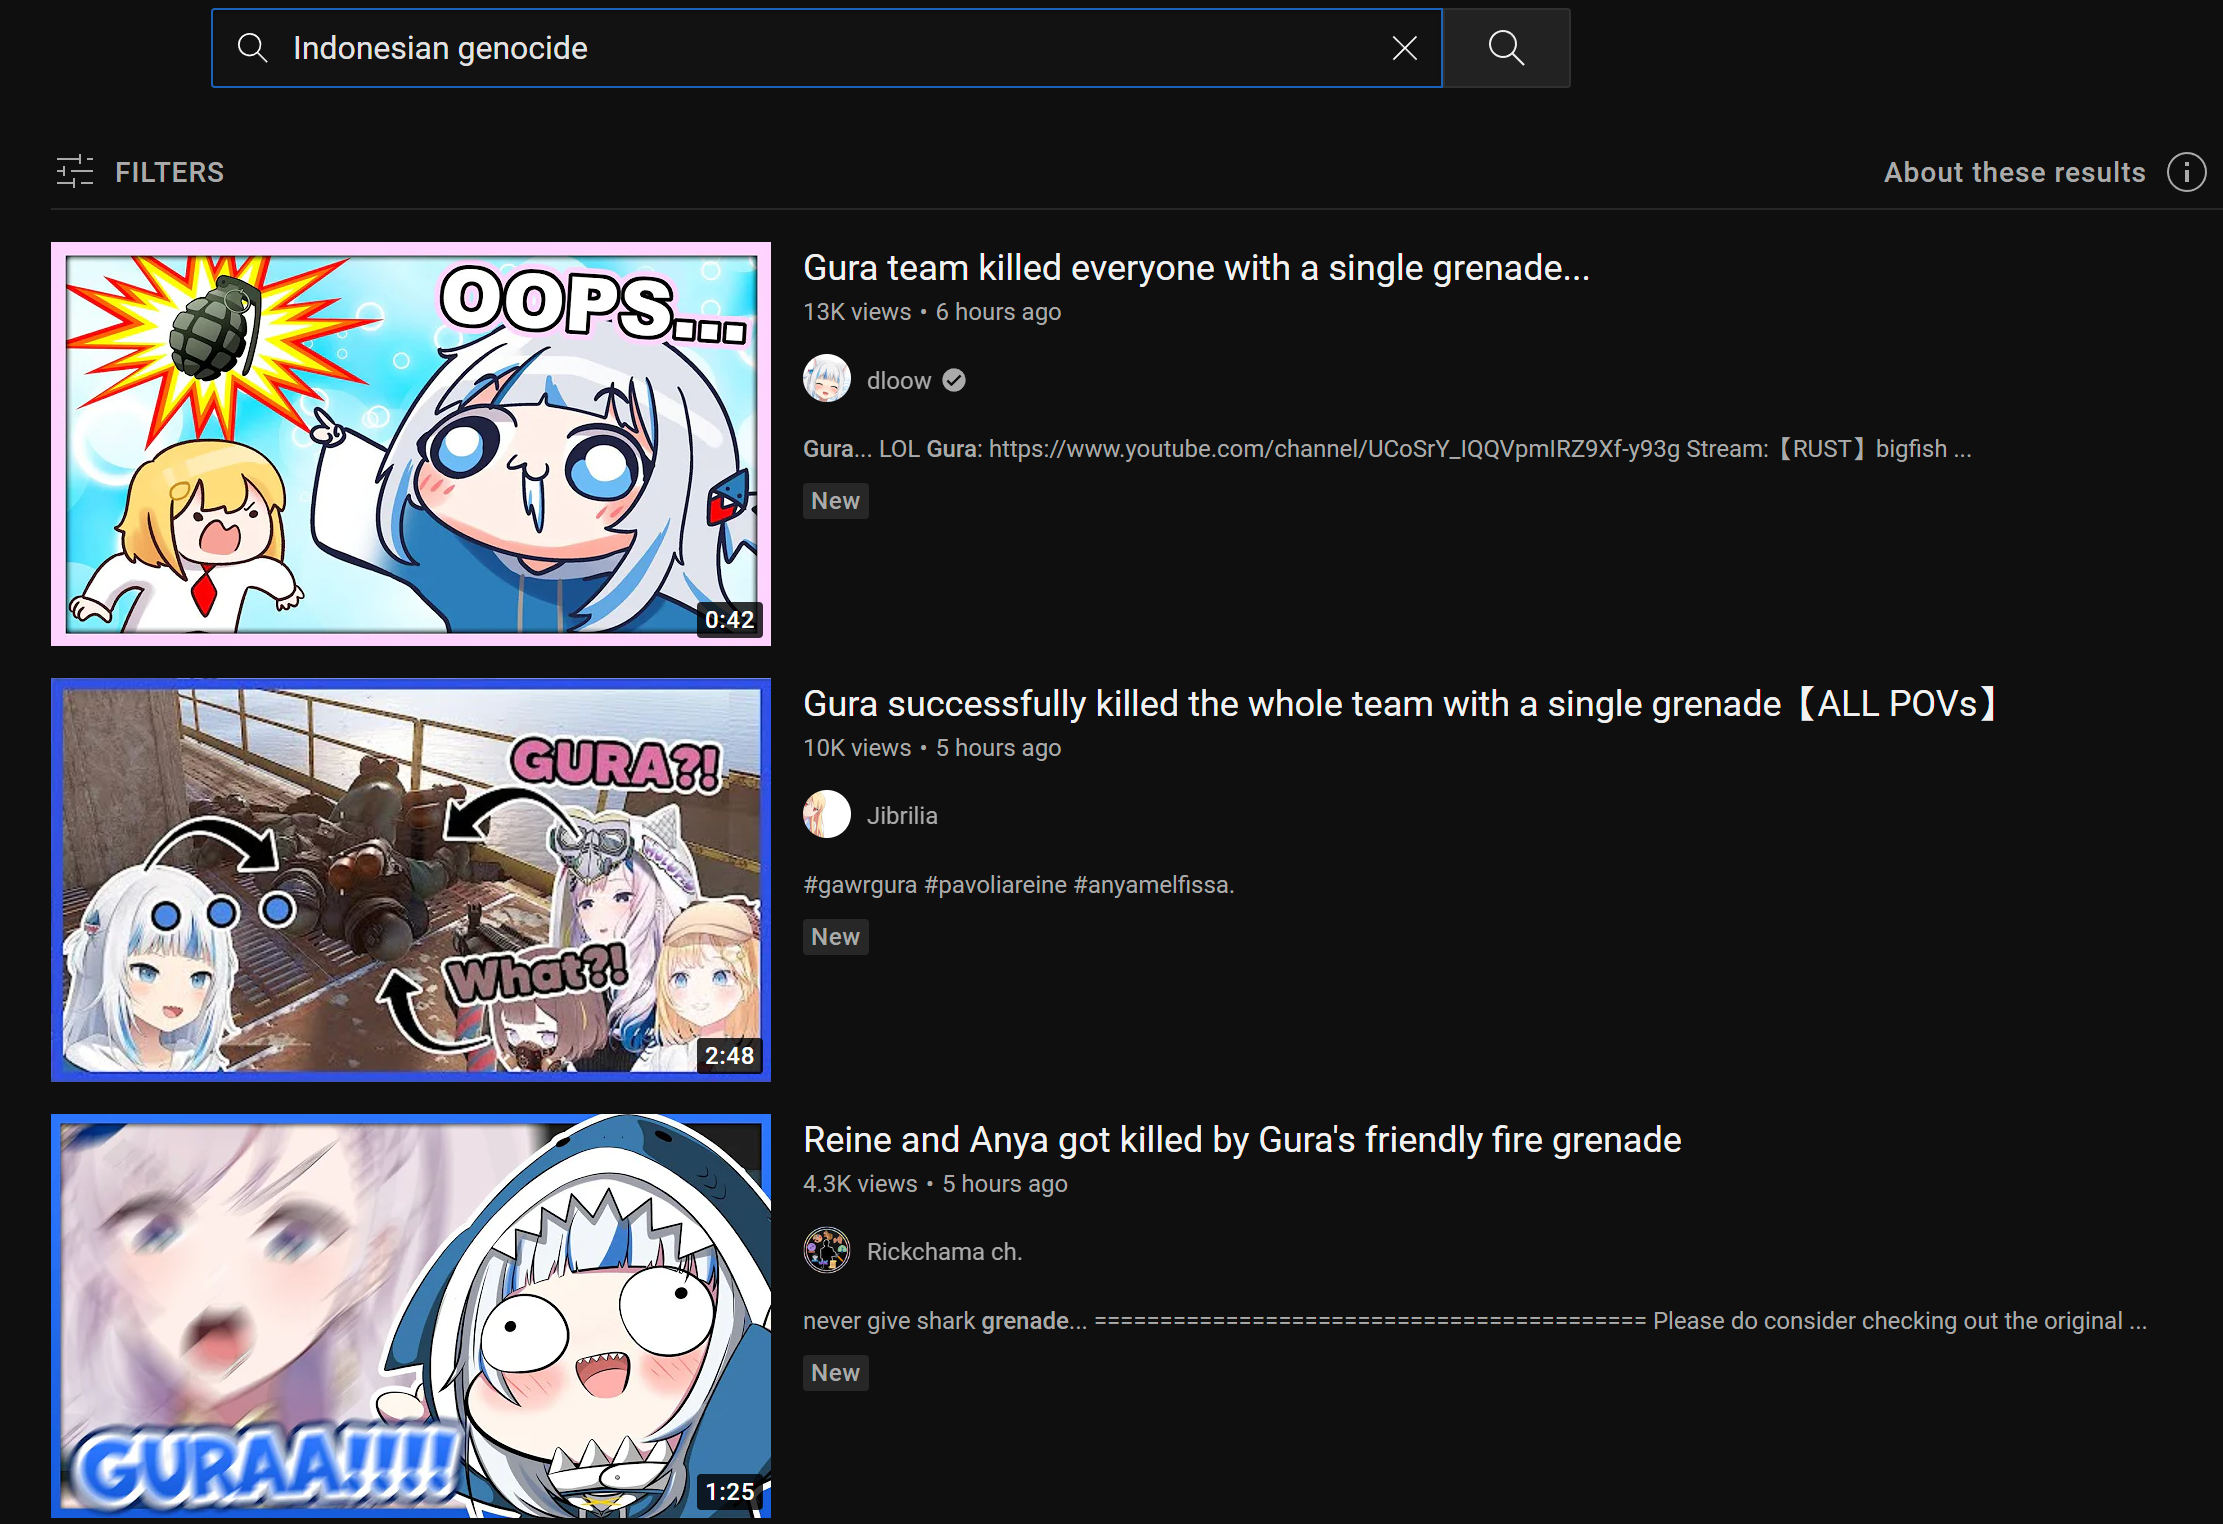The width and height of the screenshot is (2223, 1524).
Task: Click the Jibrilia channel avatar
Action: click(827, 815)
